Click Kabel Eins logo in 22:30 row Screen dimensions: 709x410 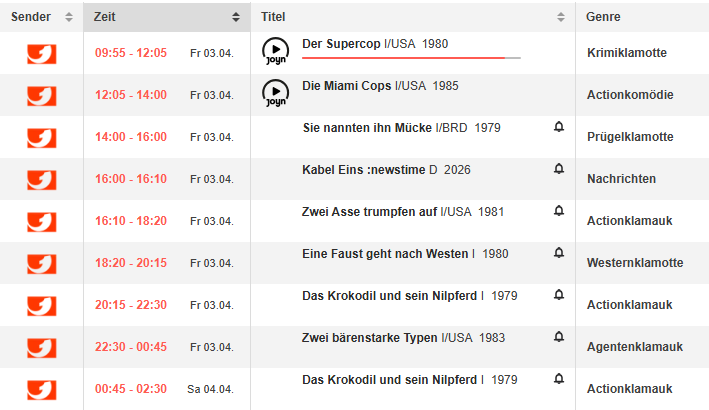[x=41, y=348]
